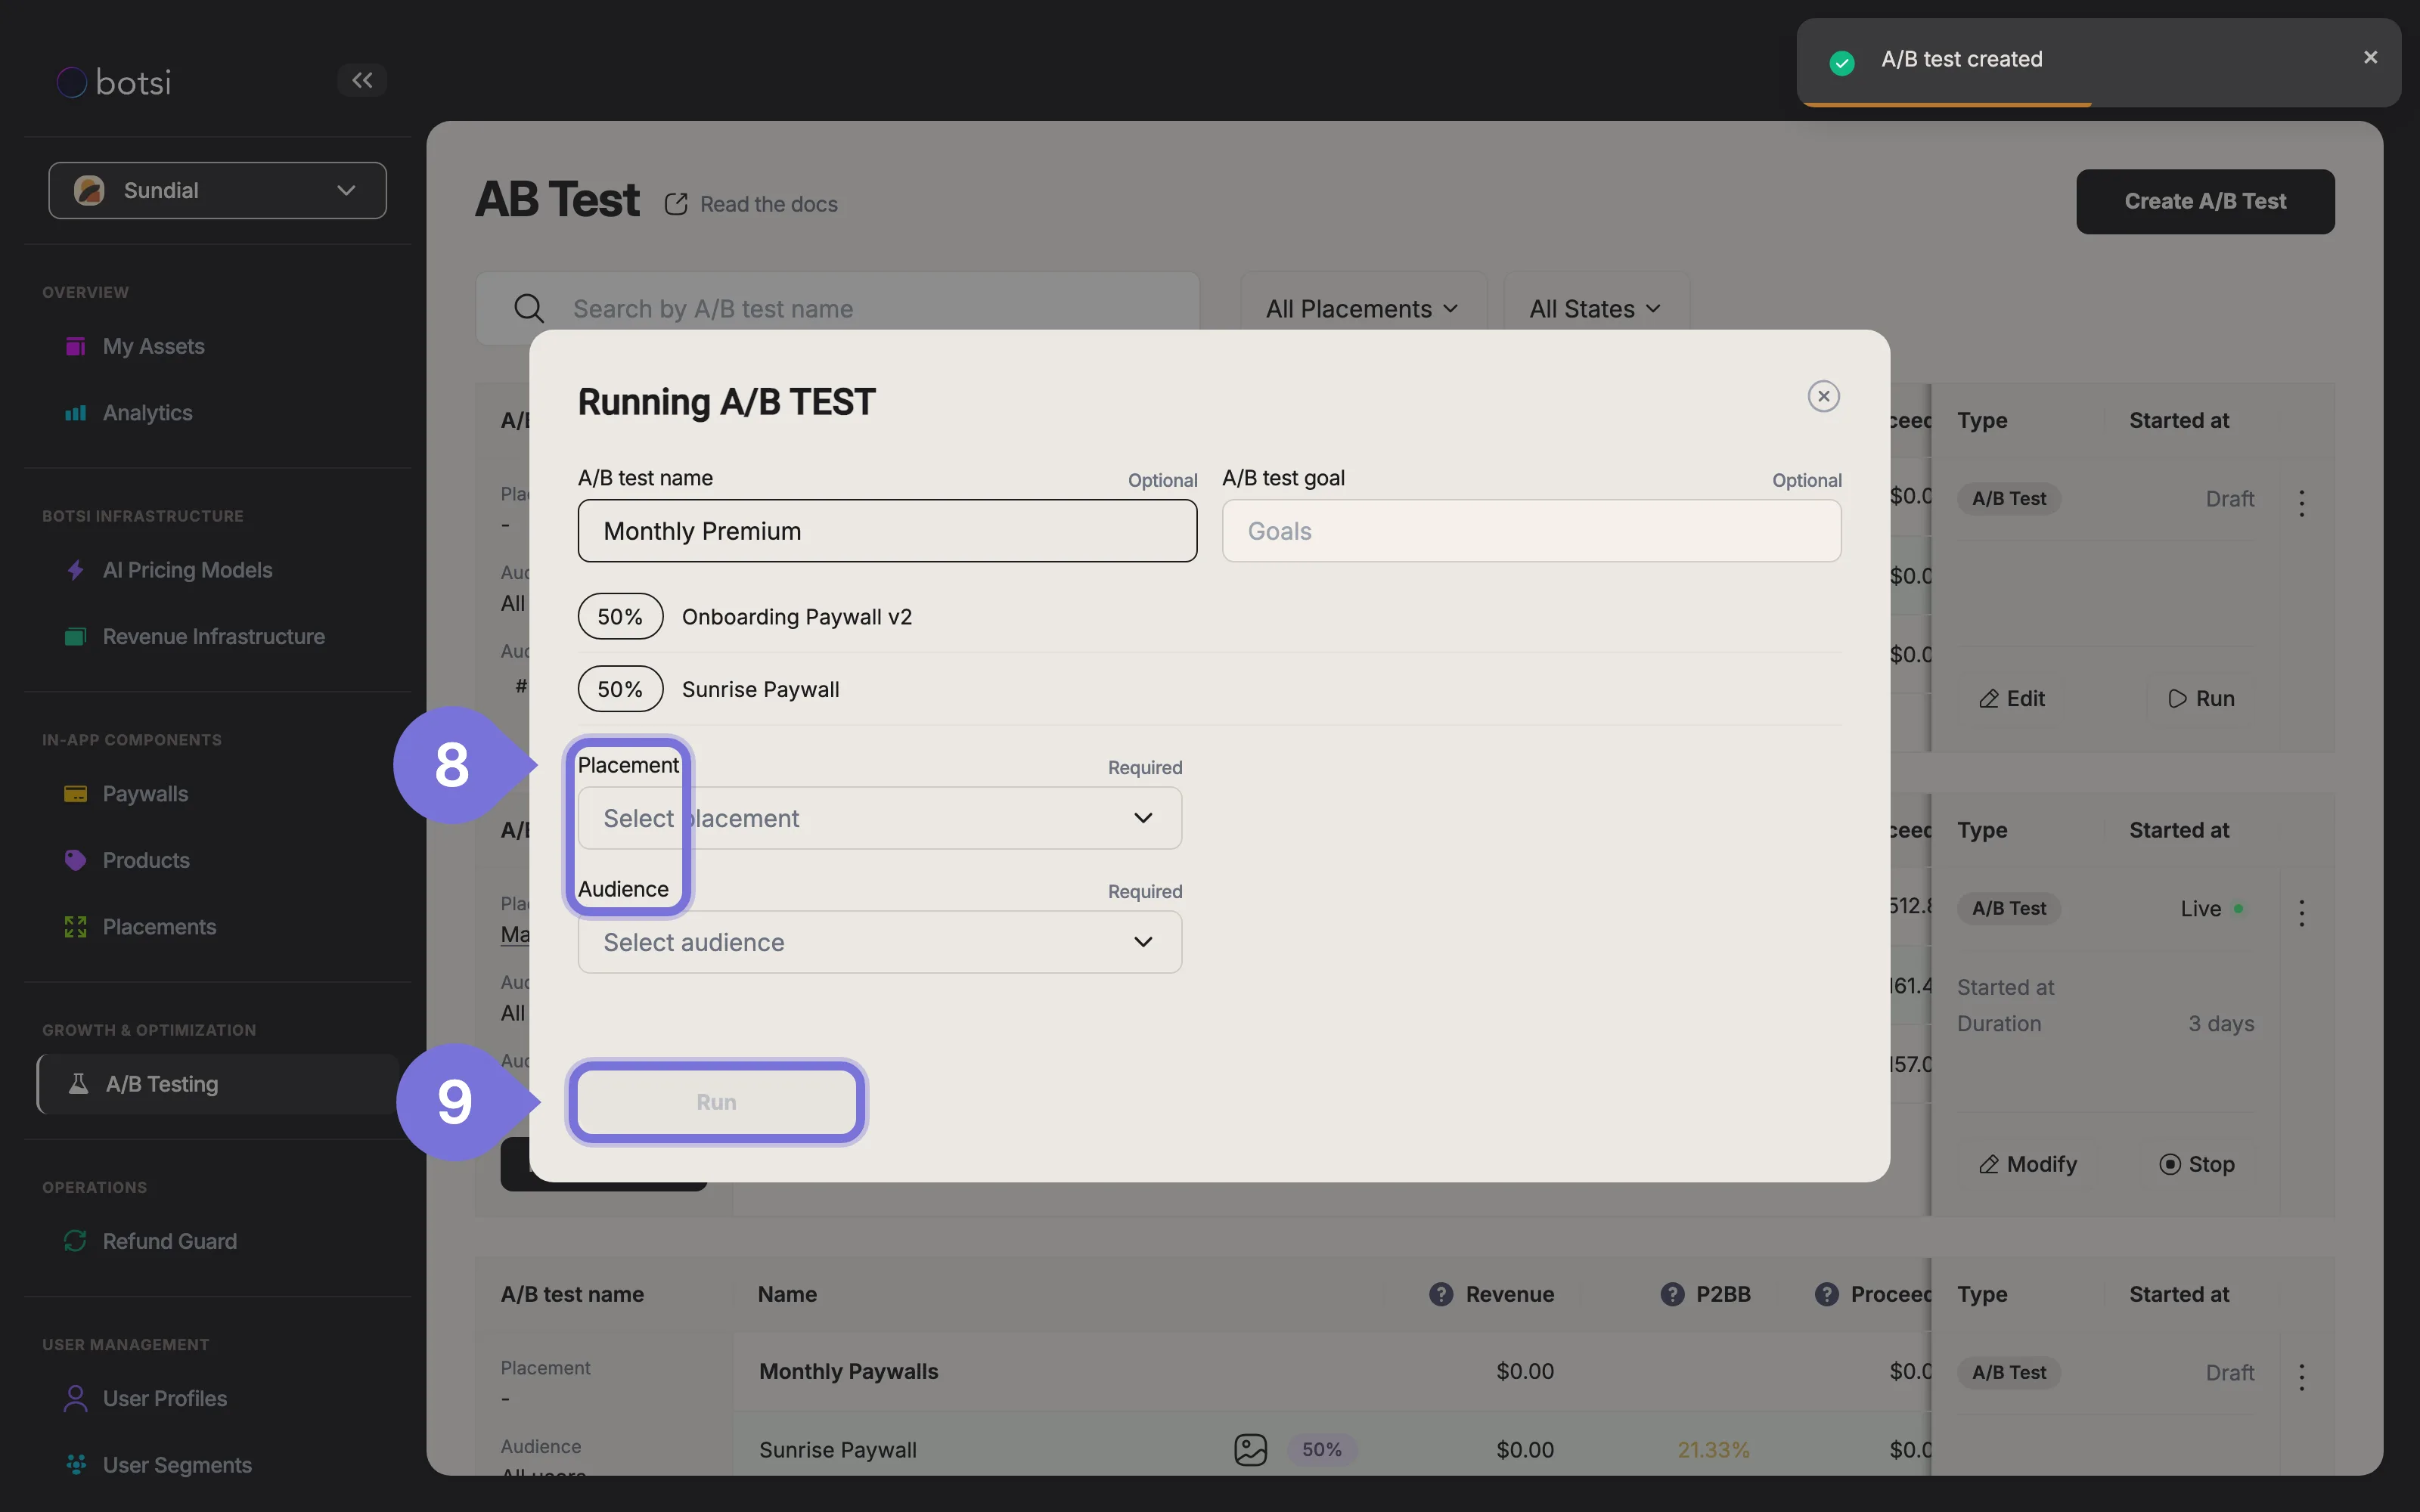This screenshot has width=2420, height=1512.
Task: Click the Create A/B Test button
Action: [2205, 201]
